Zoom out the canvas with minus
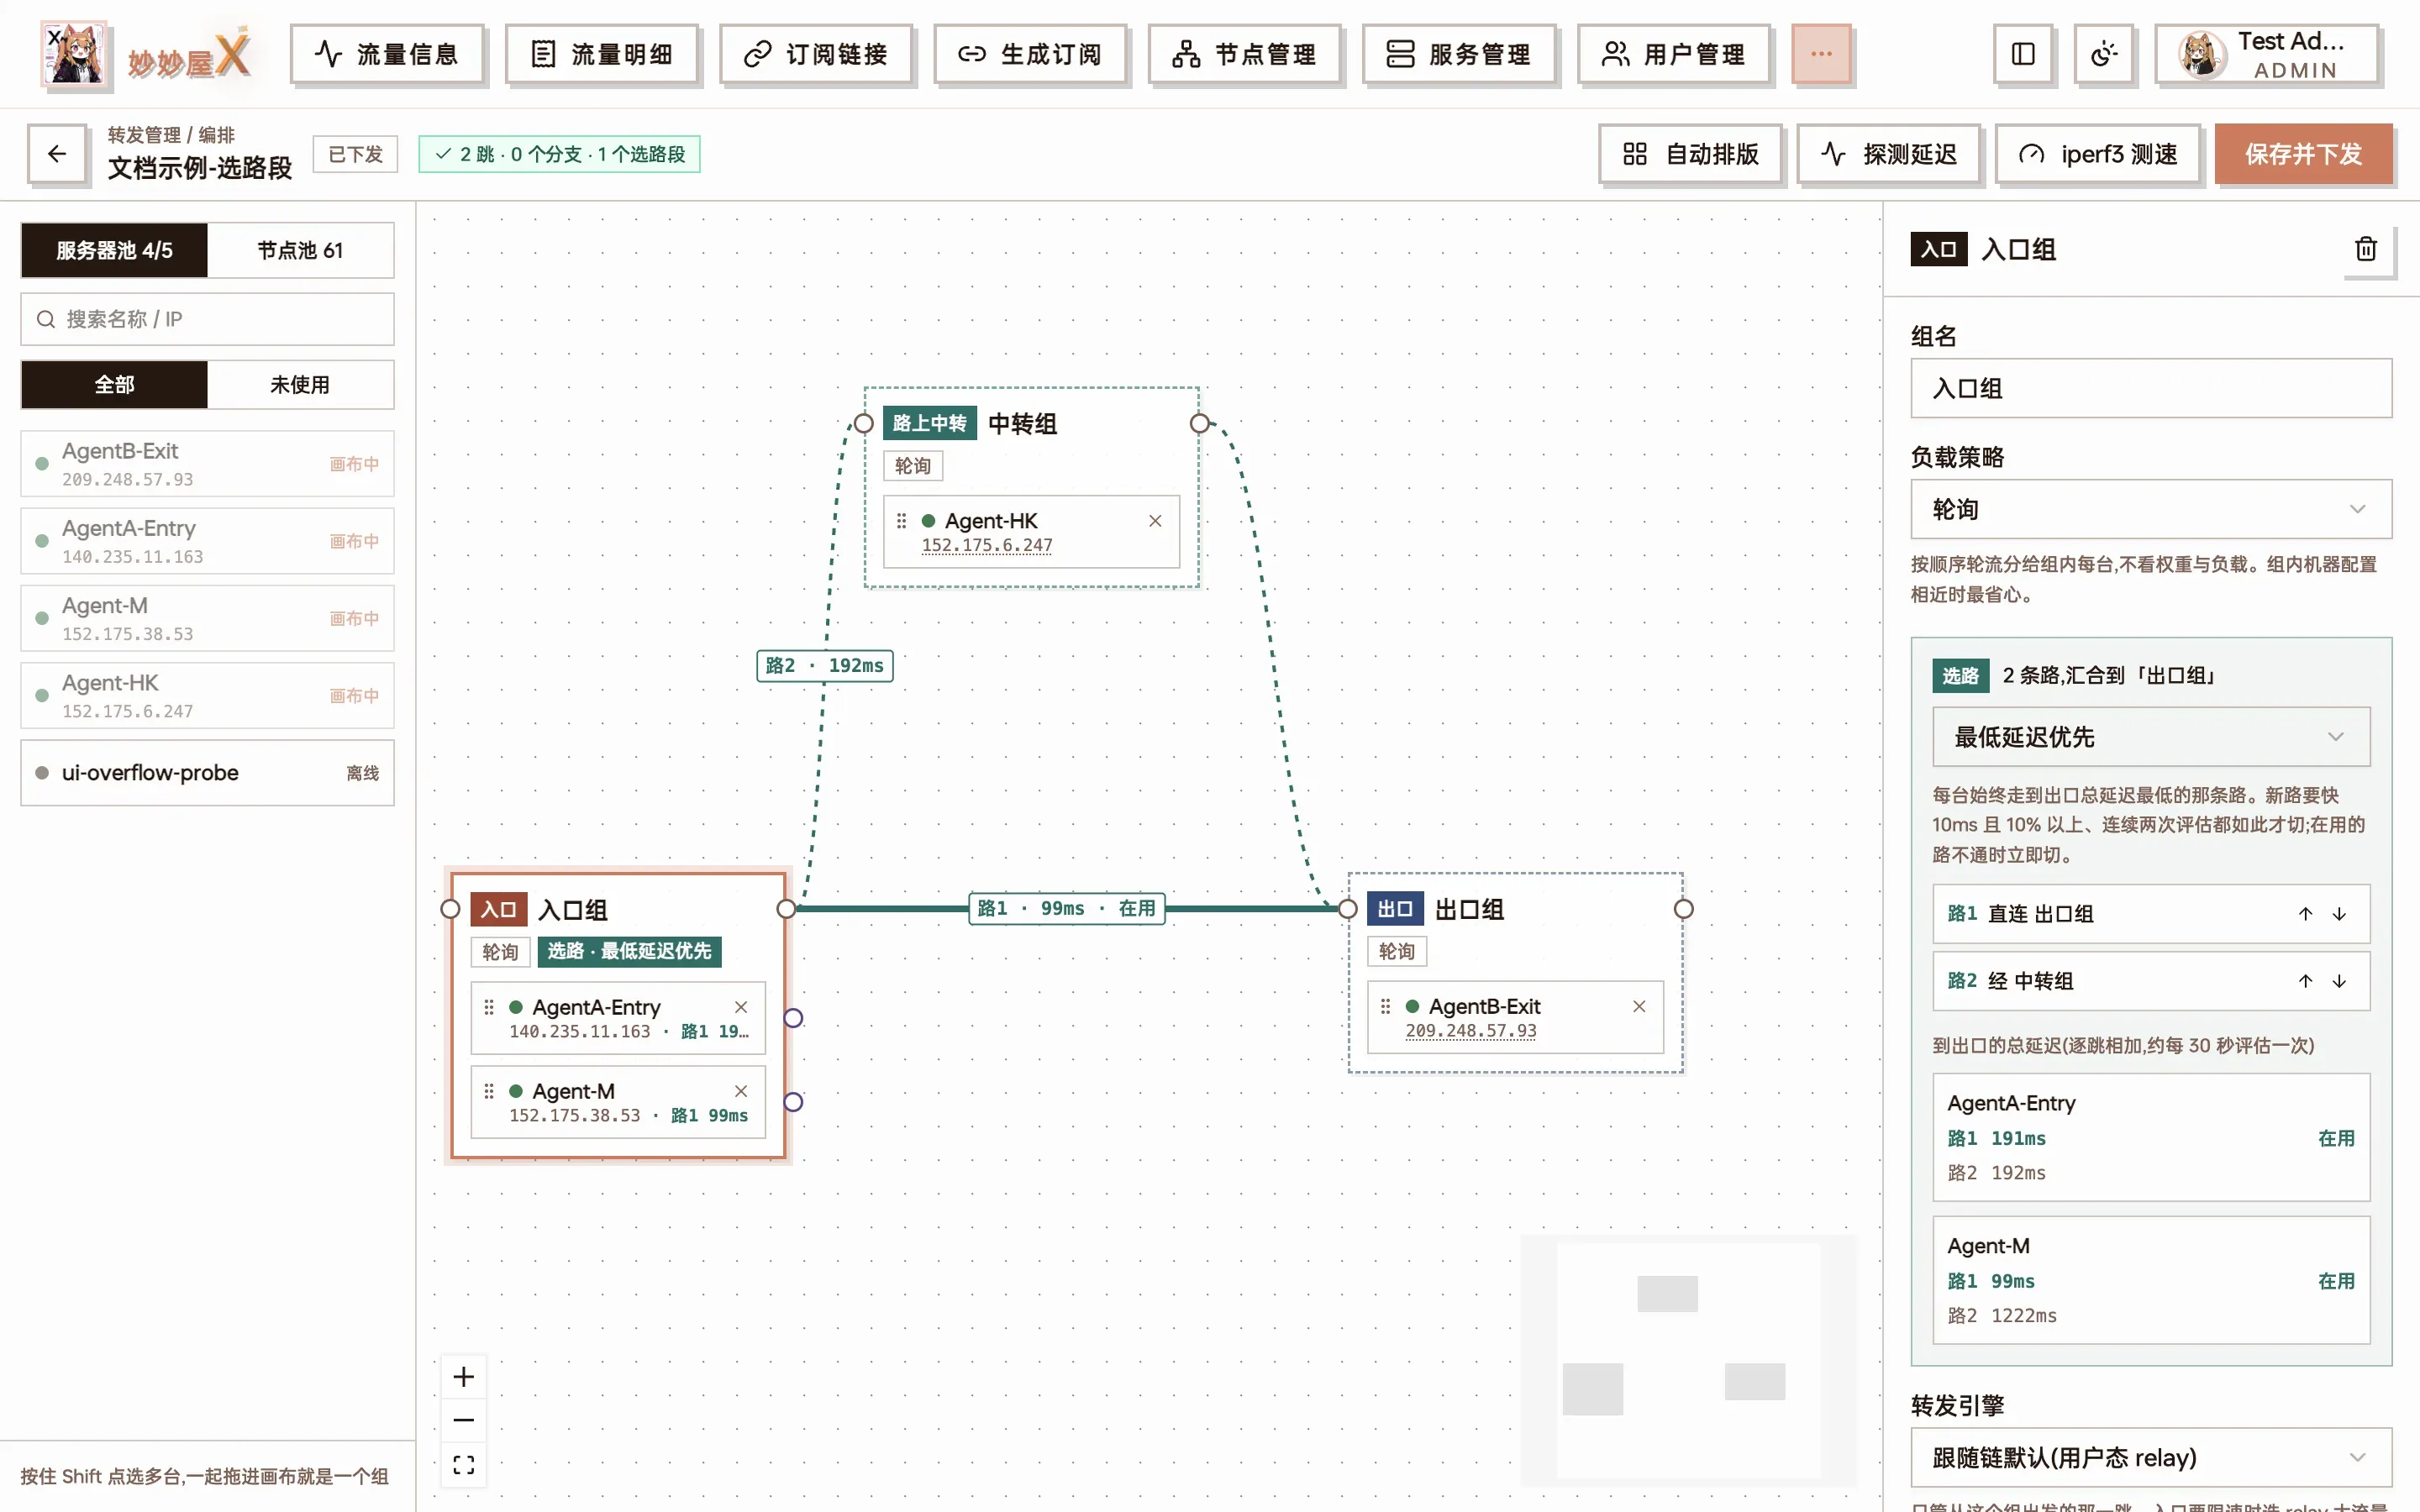This screenshot has height=1512, width=2420. click(x=464, y=1420)
